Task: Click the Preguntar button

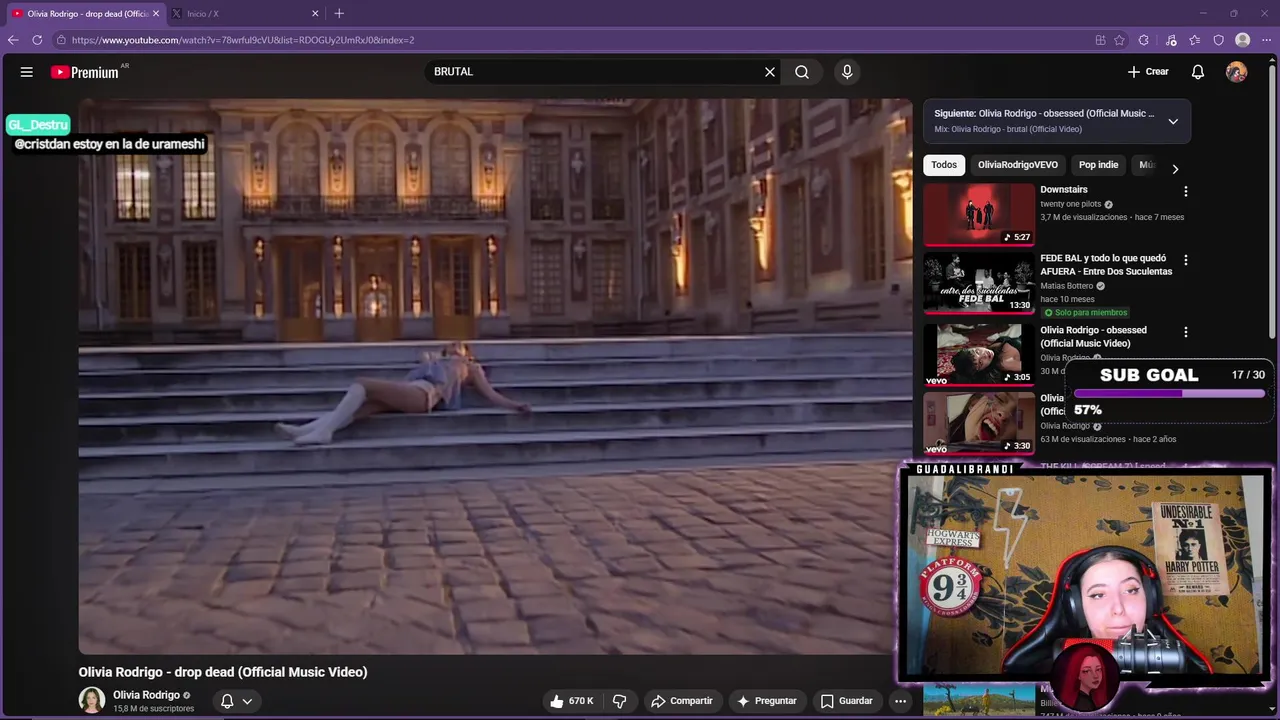Action: pyautogui.click(x=767, y=701)
